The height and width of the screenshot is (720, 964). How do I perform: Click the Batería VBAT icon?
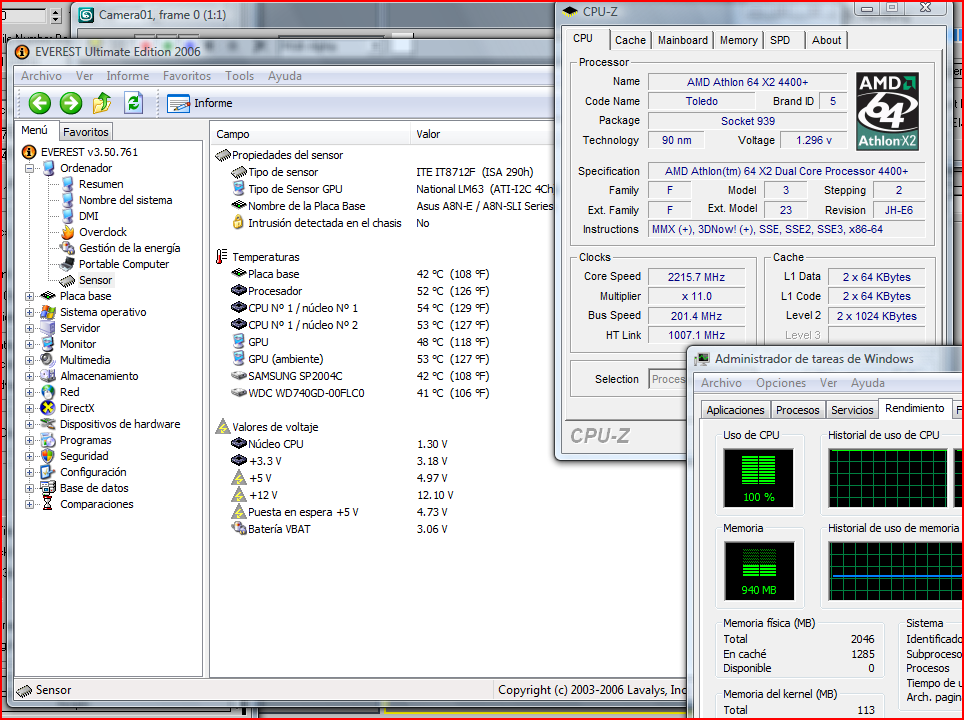[239, 528]
